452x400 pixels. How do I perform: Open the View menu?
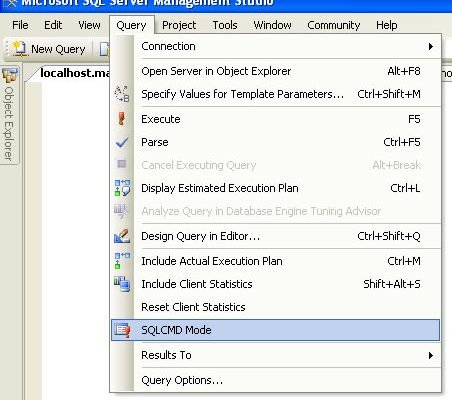point(89,25)
